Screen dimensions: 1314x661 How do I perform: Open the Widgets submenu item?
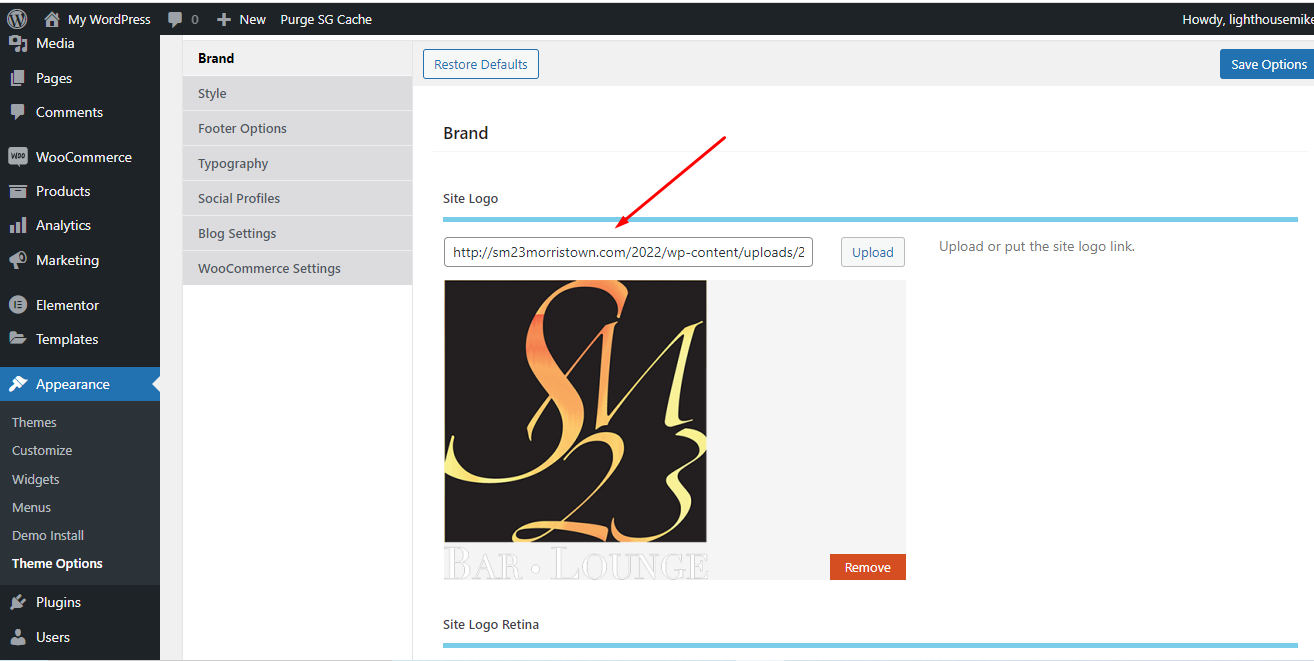[x=36, y=479]
